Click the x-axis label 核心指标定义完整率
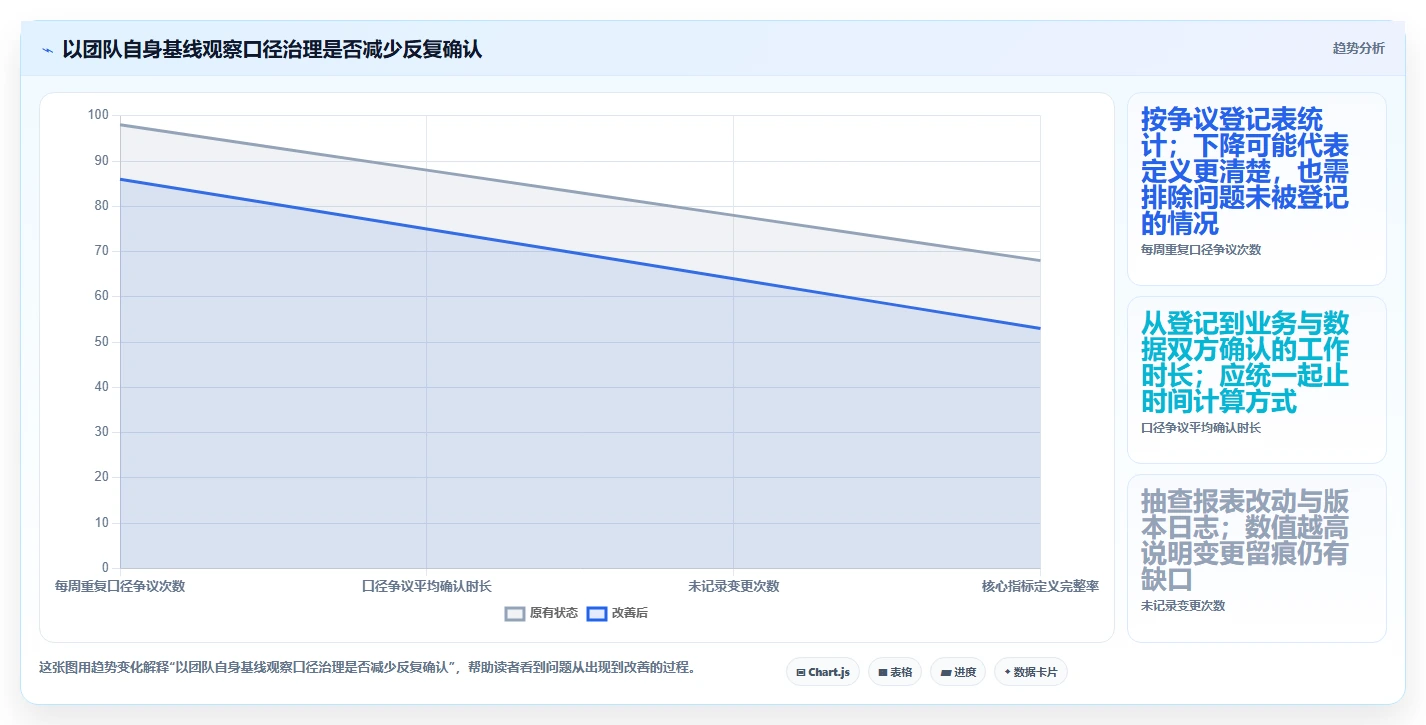1426x725 pixels. 1040,586
